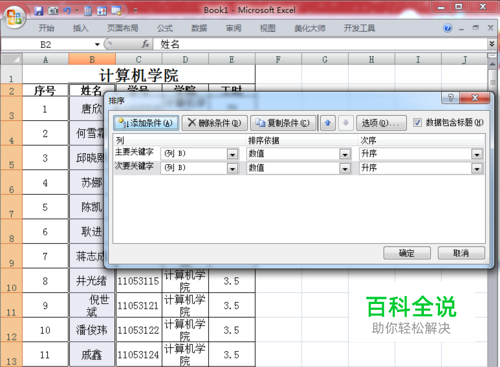Viewport: 500px width, 367px height.
Task: Click cell containing 11053115
Action: (x=138, y=281)
